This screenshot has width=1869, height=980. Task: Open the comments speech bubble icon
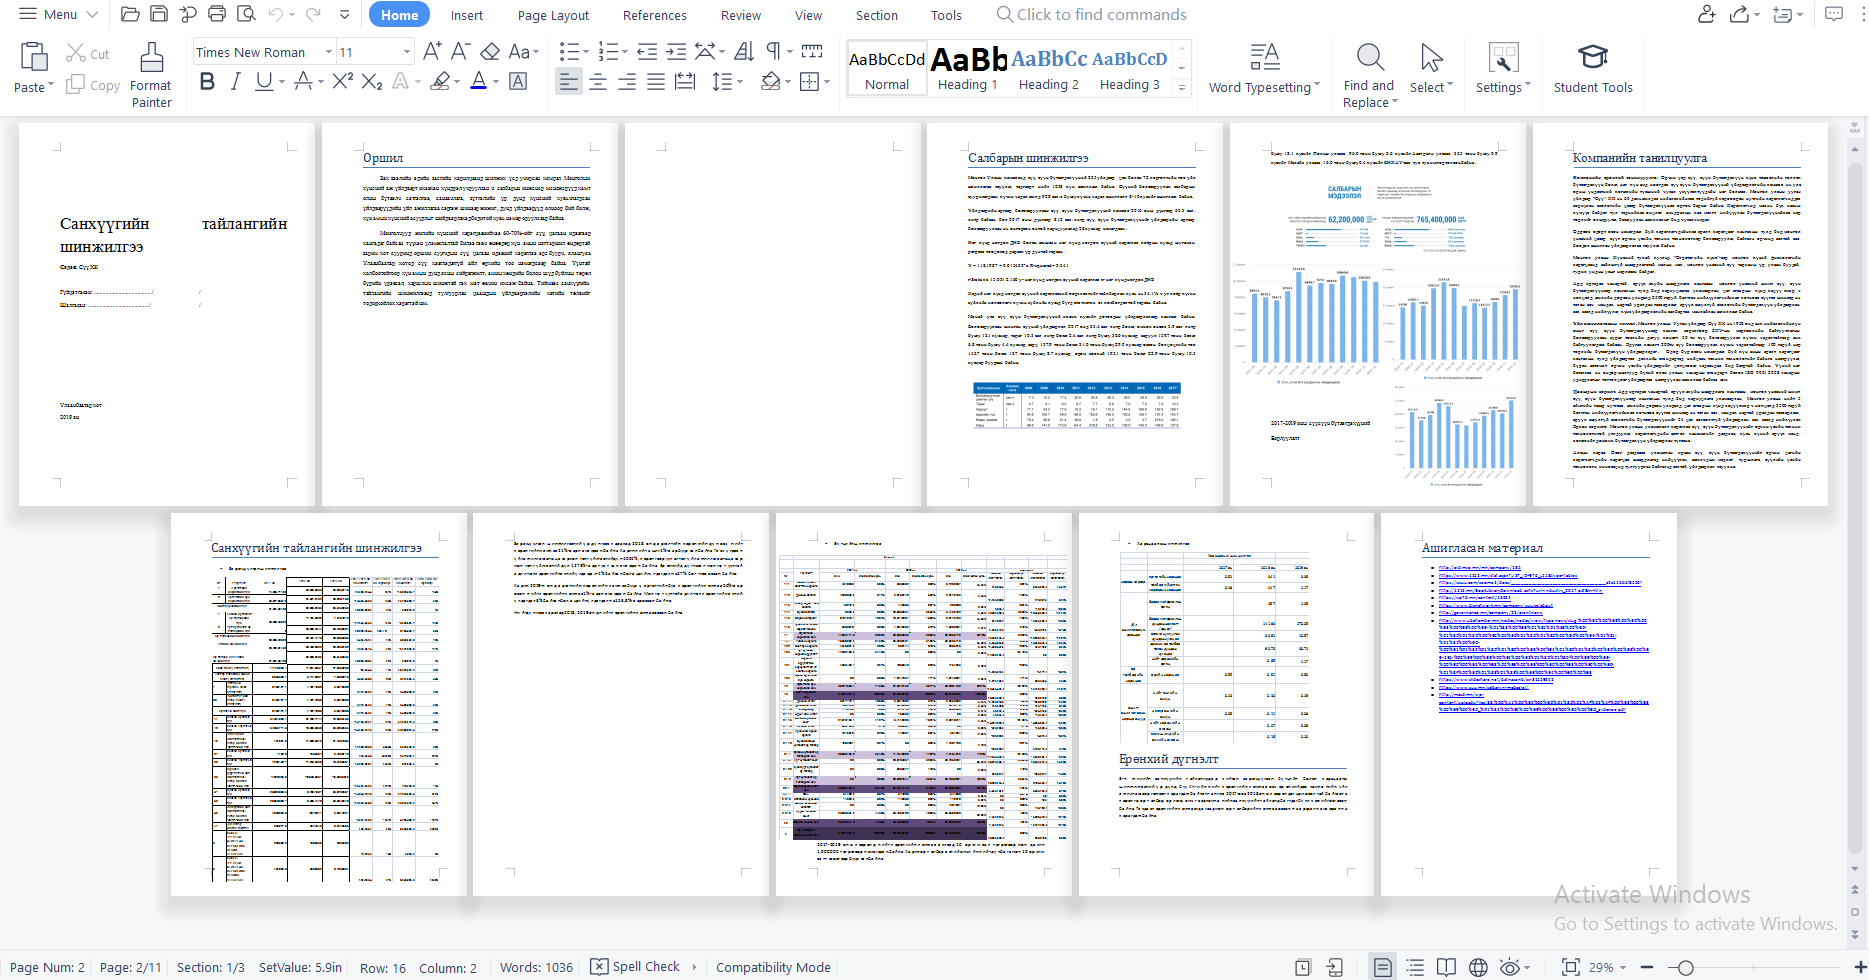(1834, 14)
